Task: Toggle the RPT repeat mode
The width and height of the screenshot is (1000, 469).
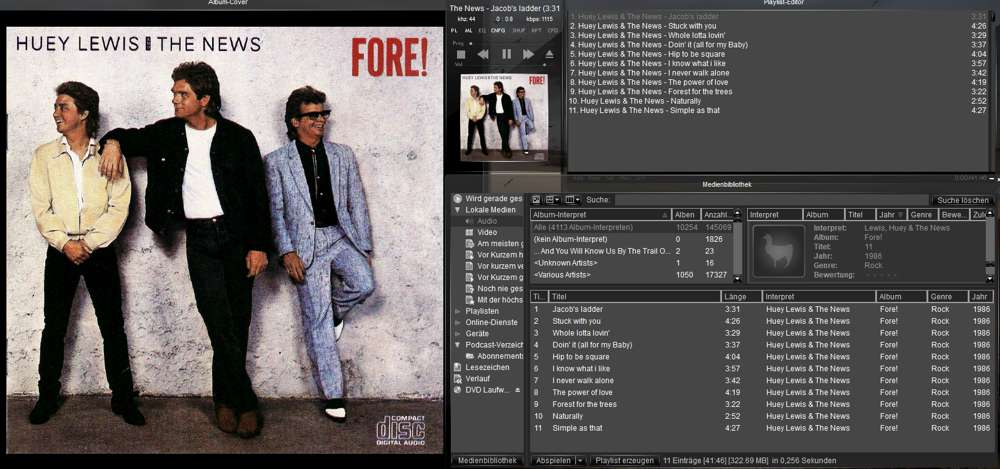Action: [x=536, y=31]
